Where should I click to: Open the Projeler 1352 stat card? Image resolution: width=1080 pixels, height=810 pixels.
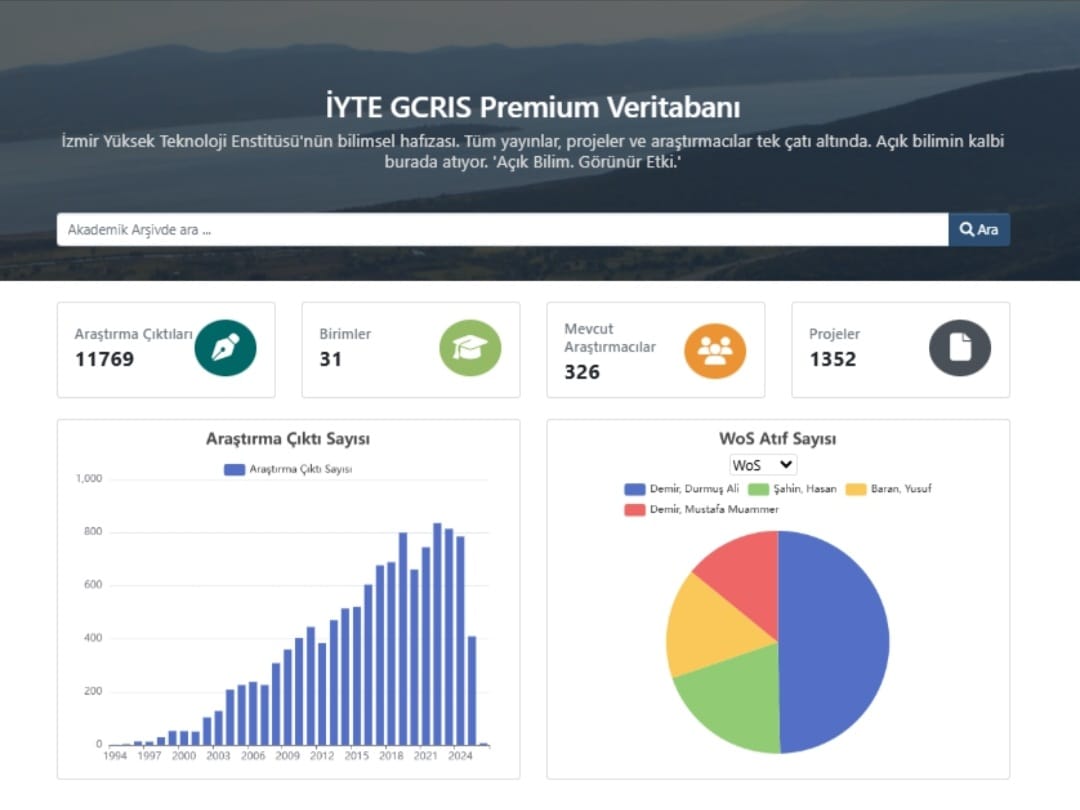coord(900,349)
